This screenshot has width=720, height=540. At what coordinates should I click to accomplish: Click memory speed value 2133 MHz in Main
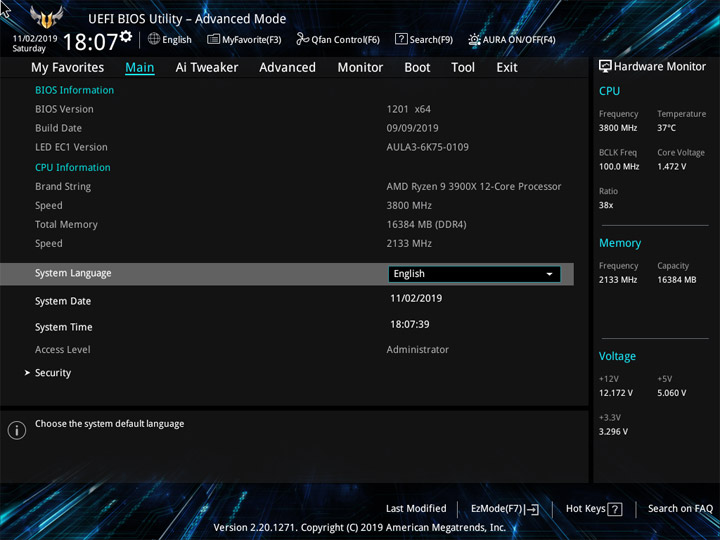[409, 243]
